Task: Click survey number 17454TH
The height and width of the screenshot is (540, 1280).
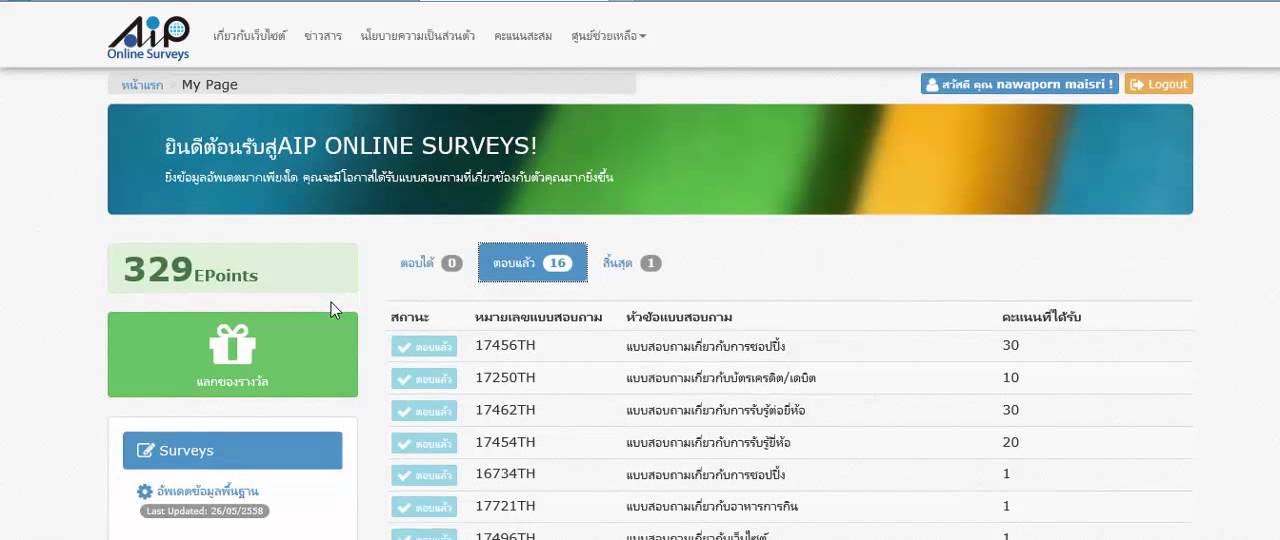Action: (505, 442)
